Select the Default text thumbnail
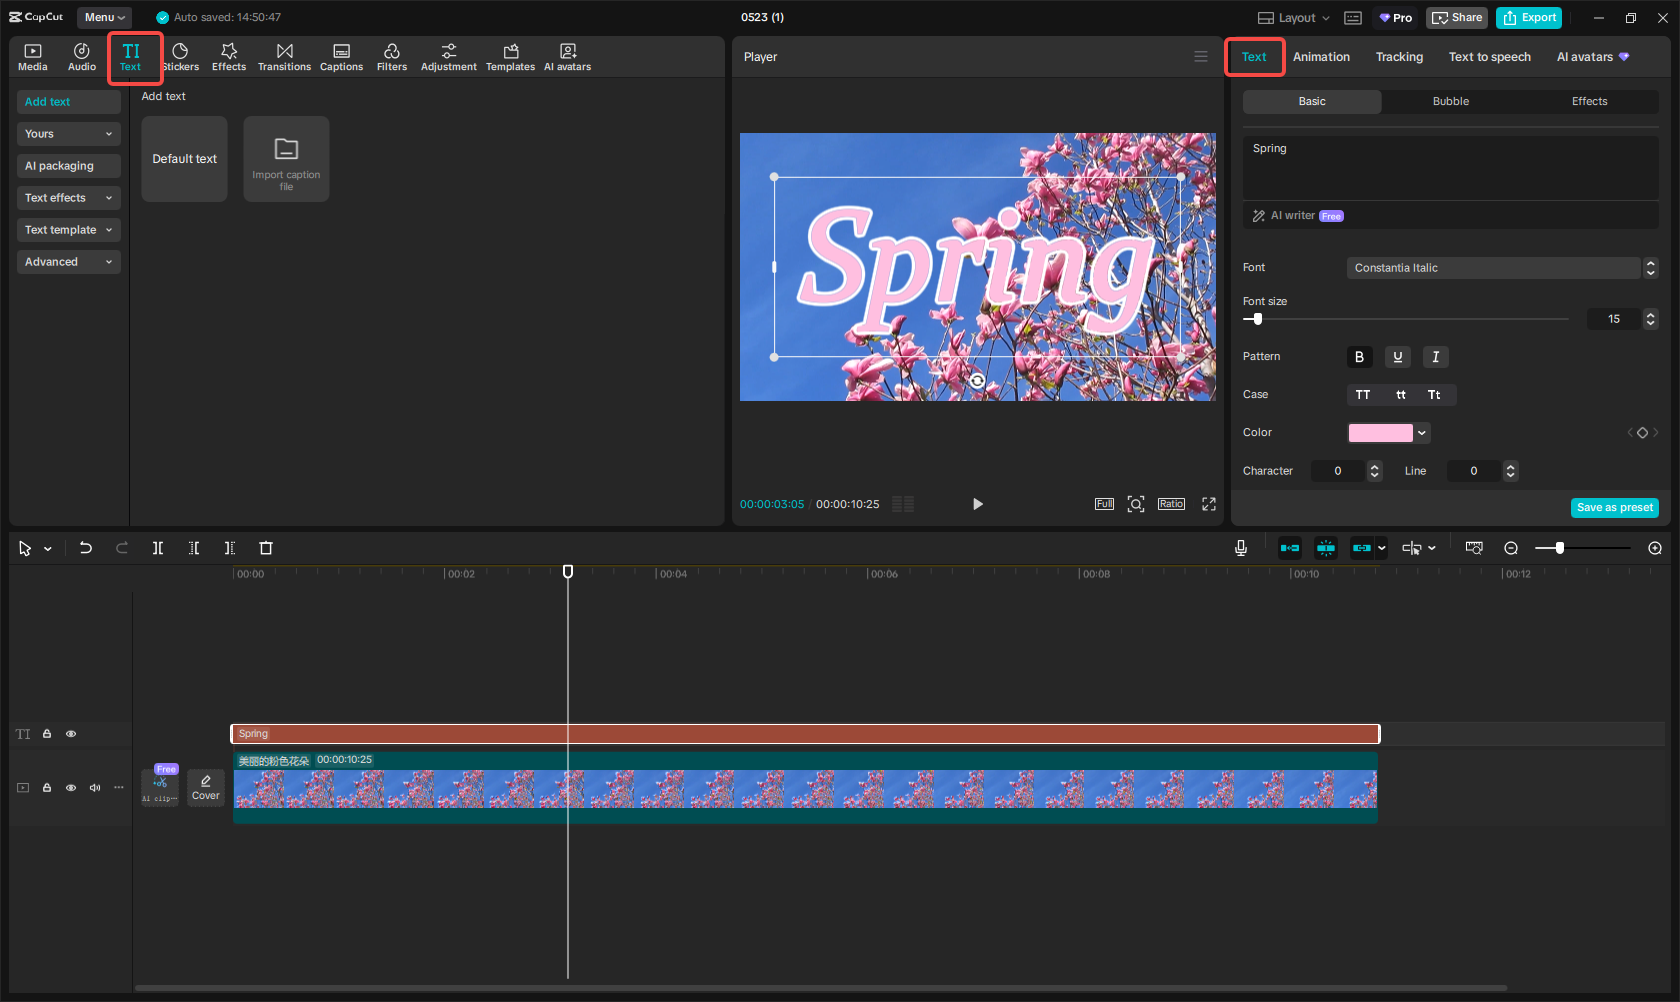 pyautogui.click(x=184, y=158)
